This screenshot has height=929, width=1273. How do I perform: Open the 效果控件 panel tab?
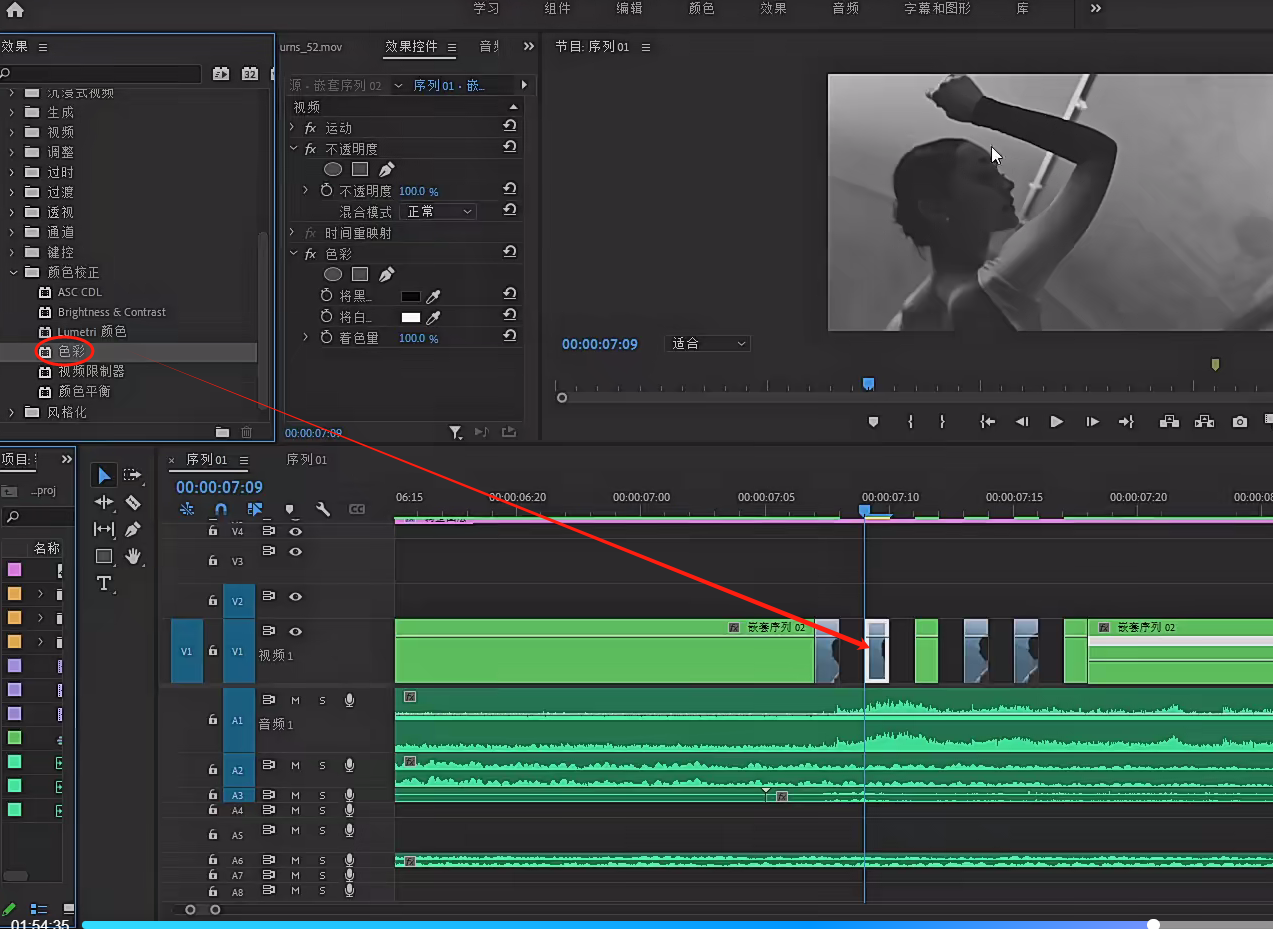[x=411, y=47]
